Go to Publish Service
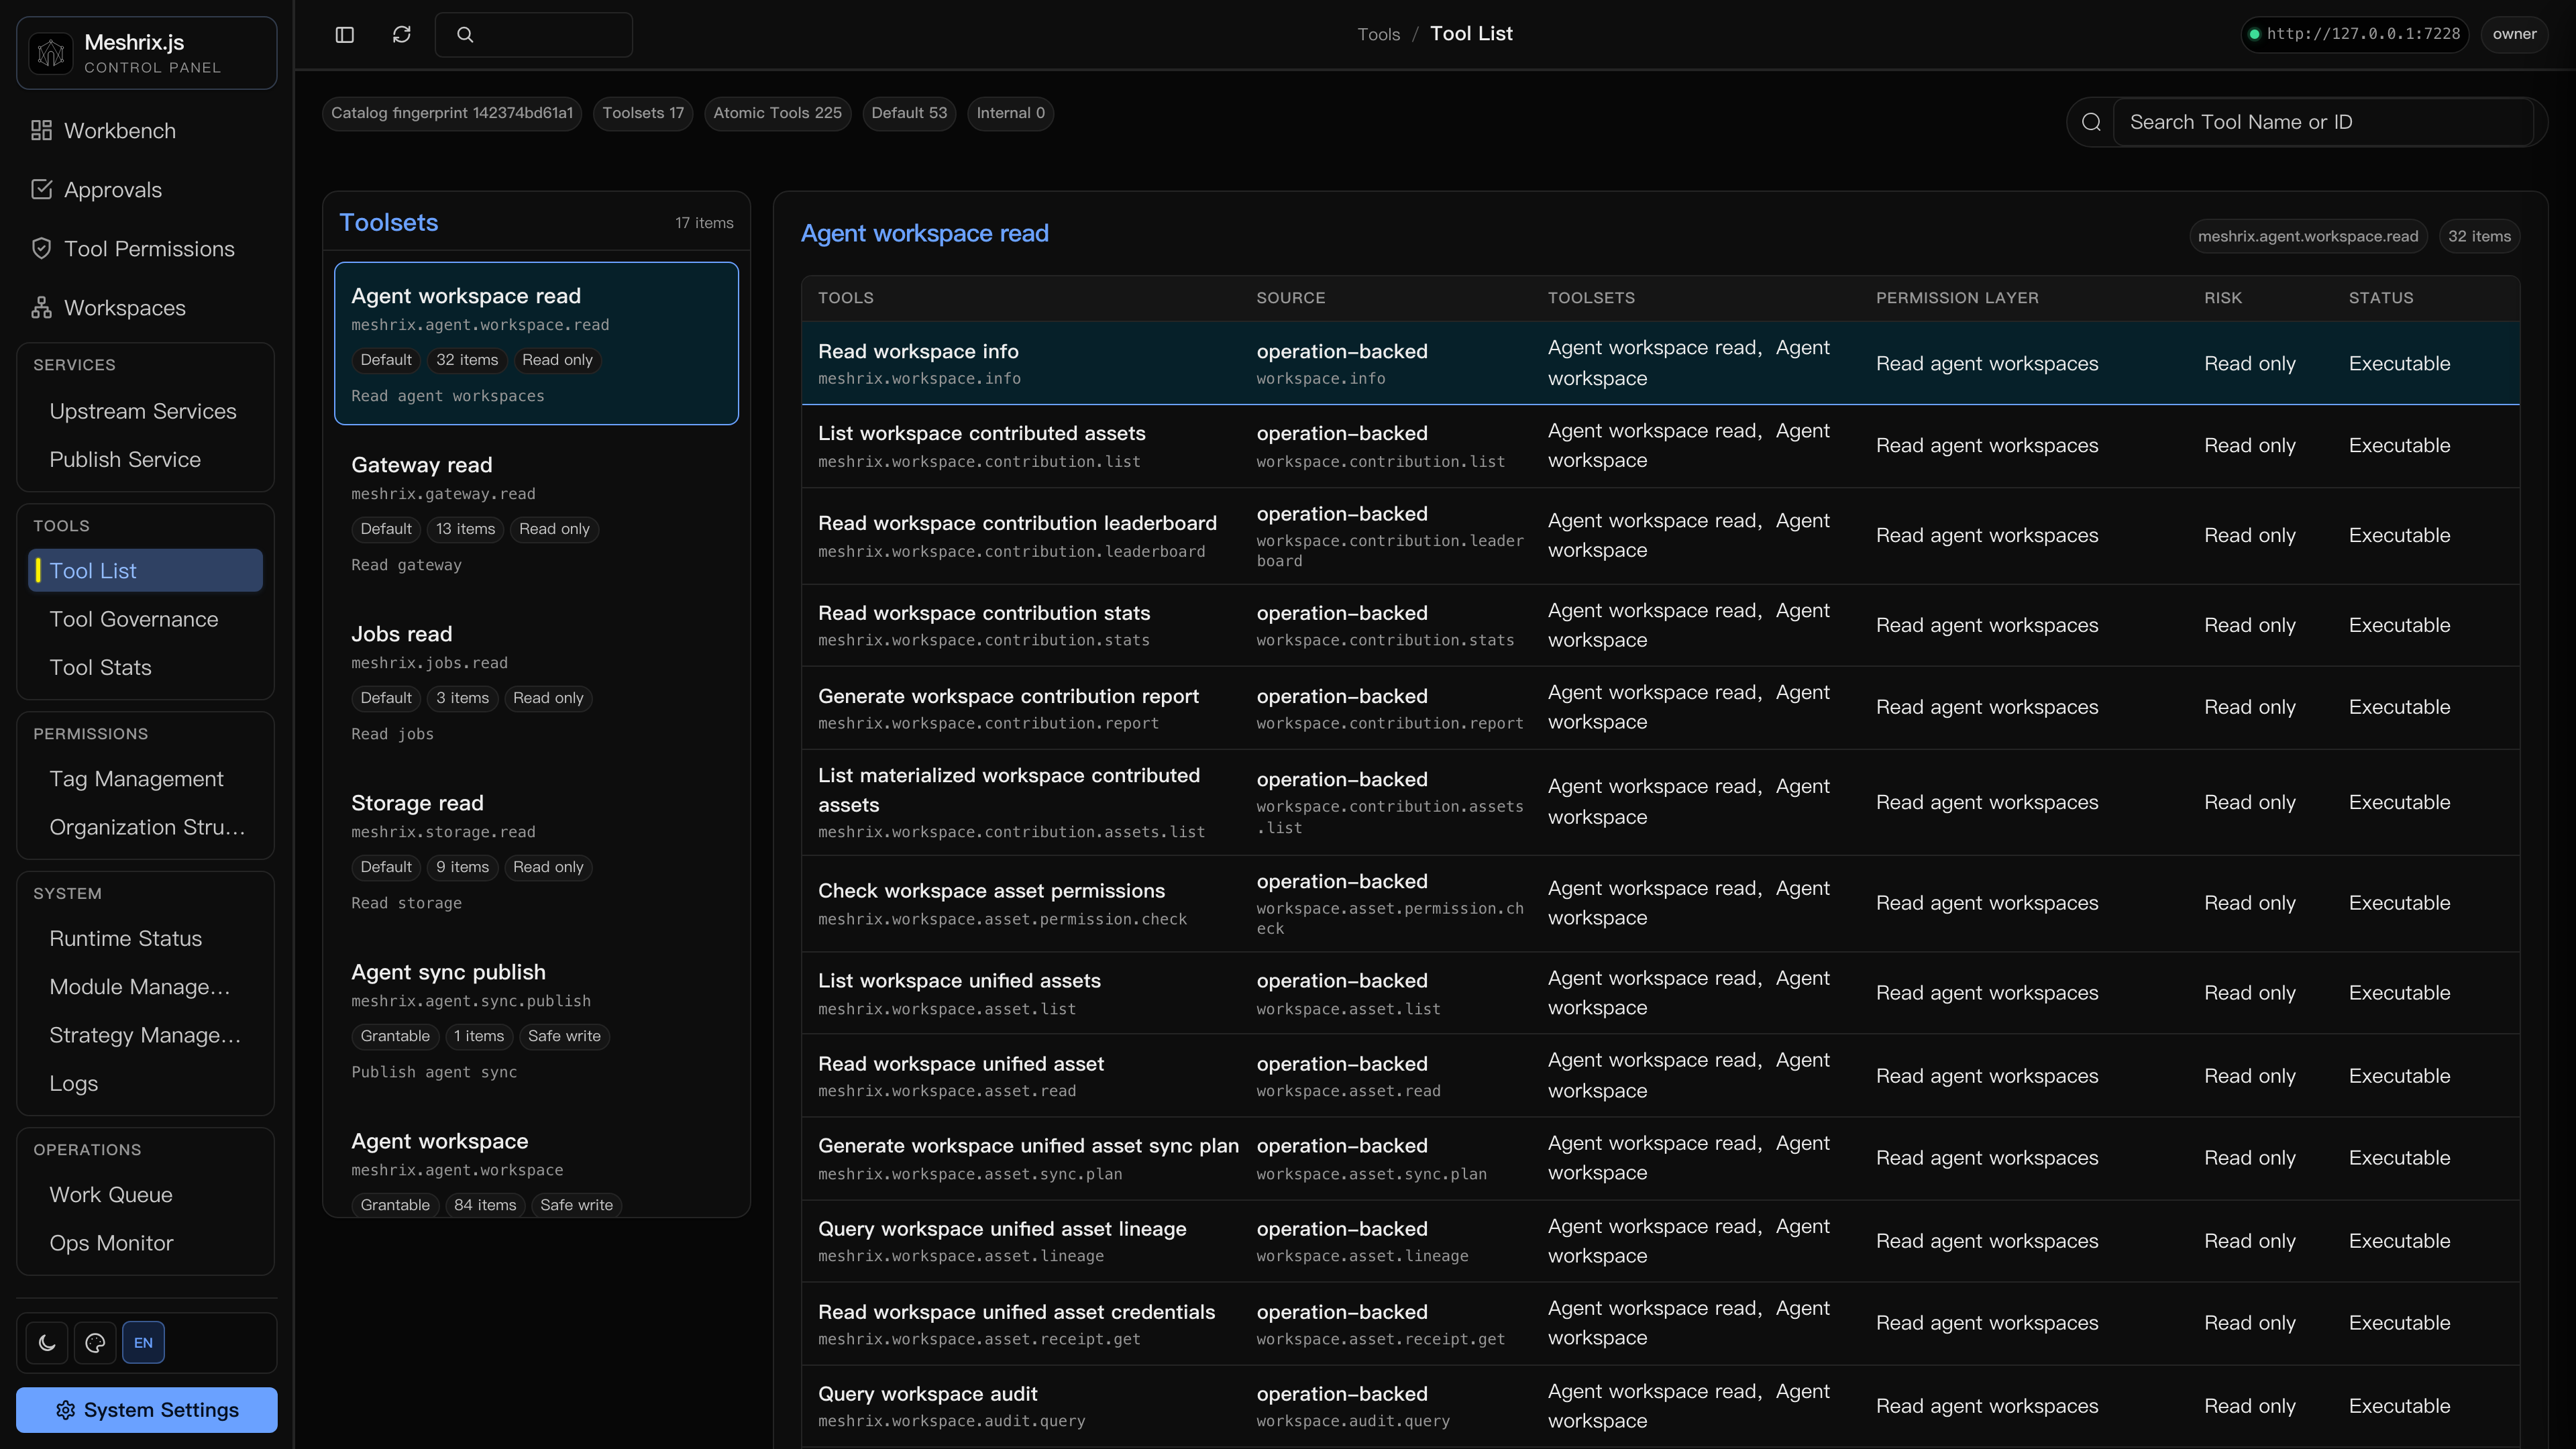 click(x=146, y=460)
